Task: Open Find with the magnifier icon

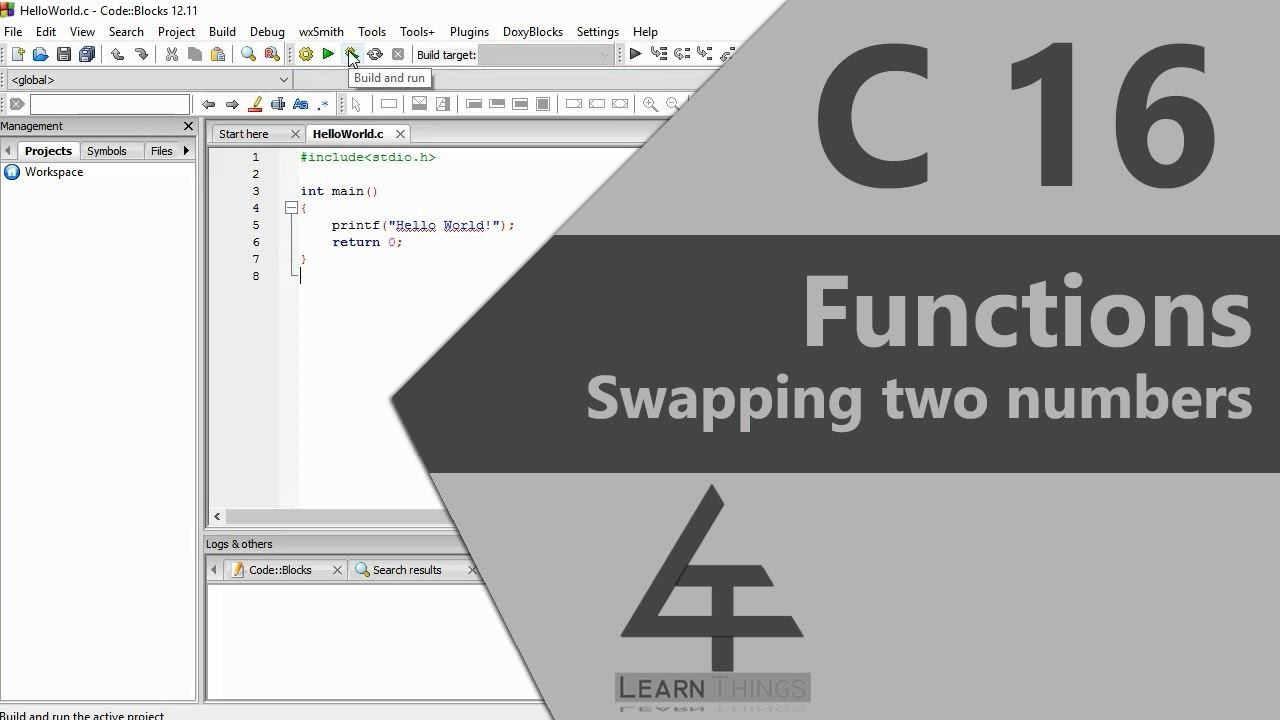Action: pyautogui.click(x=249, y=55)
